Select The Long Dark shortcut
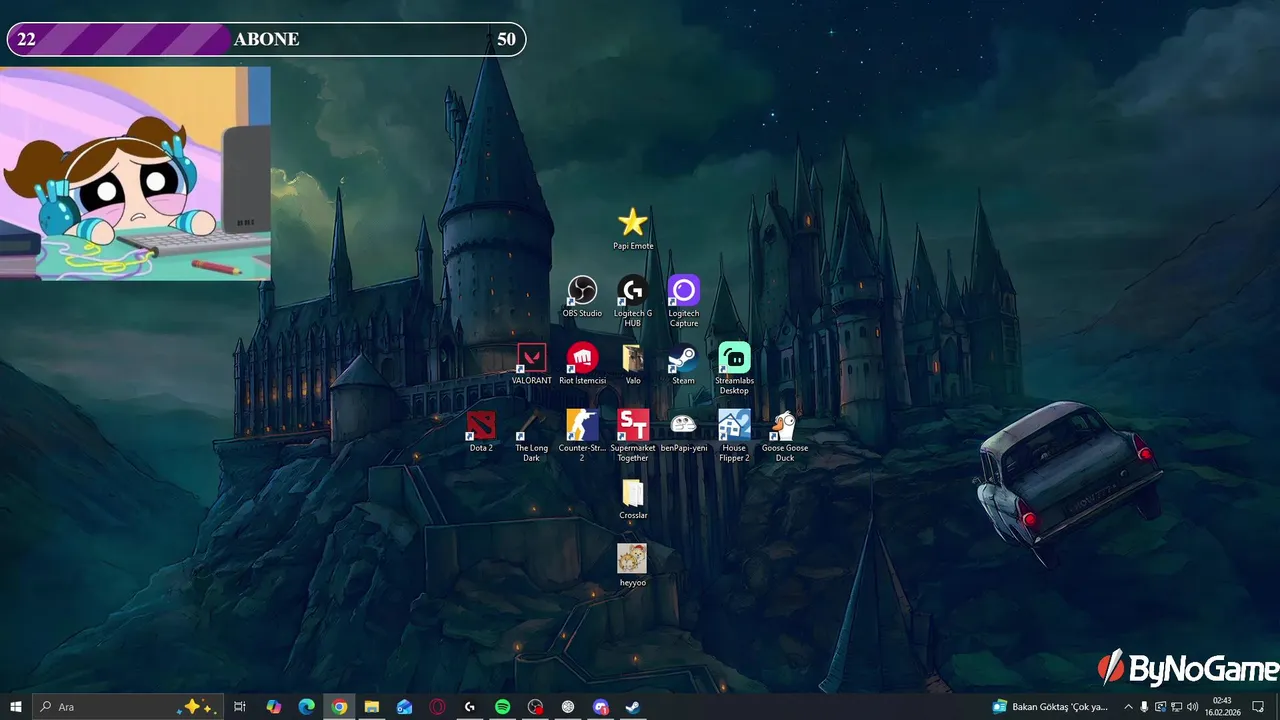Viewport: 1280px width, 720px height. pyautogui.click(x=531, y=435)
